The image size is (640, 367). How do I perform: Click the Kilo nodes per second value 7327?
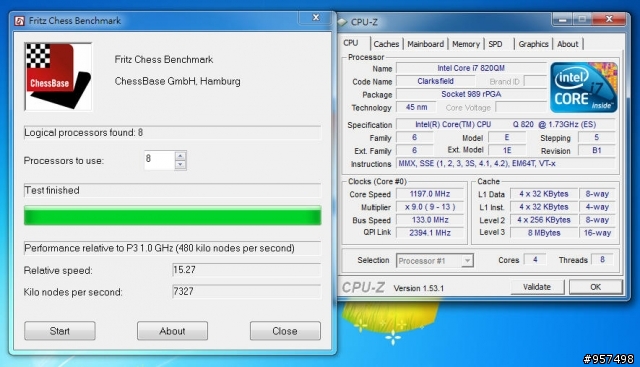(x=247, y=291)
